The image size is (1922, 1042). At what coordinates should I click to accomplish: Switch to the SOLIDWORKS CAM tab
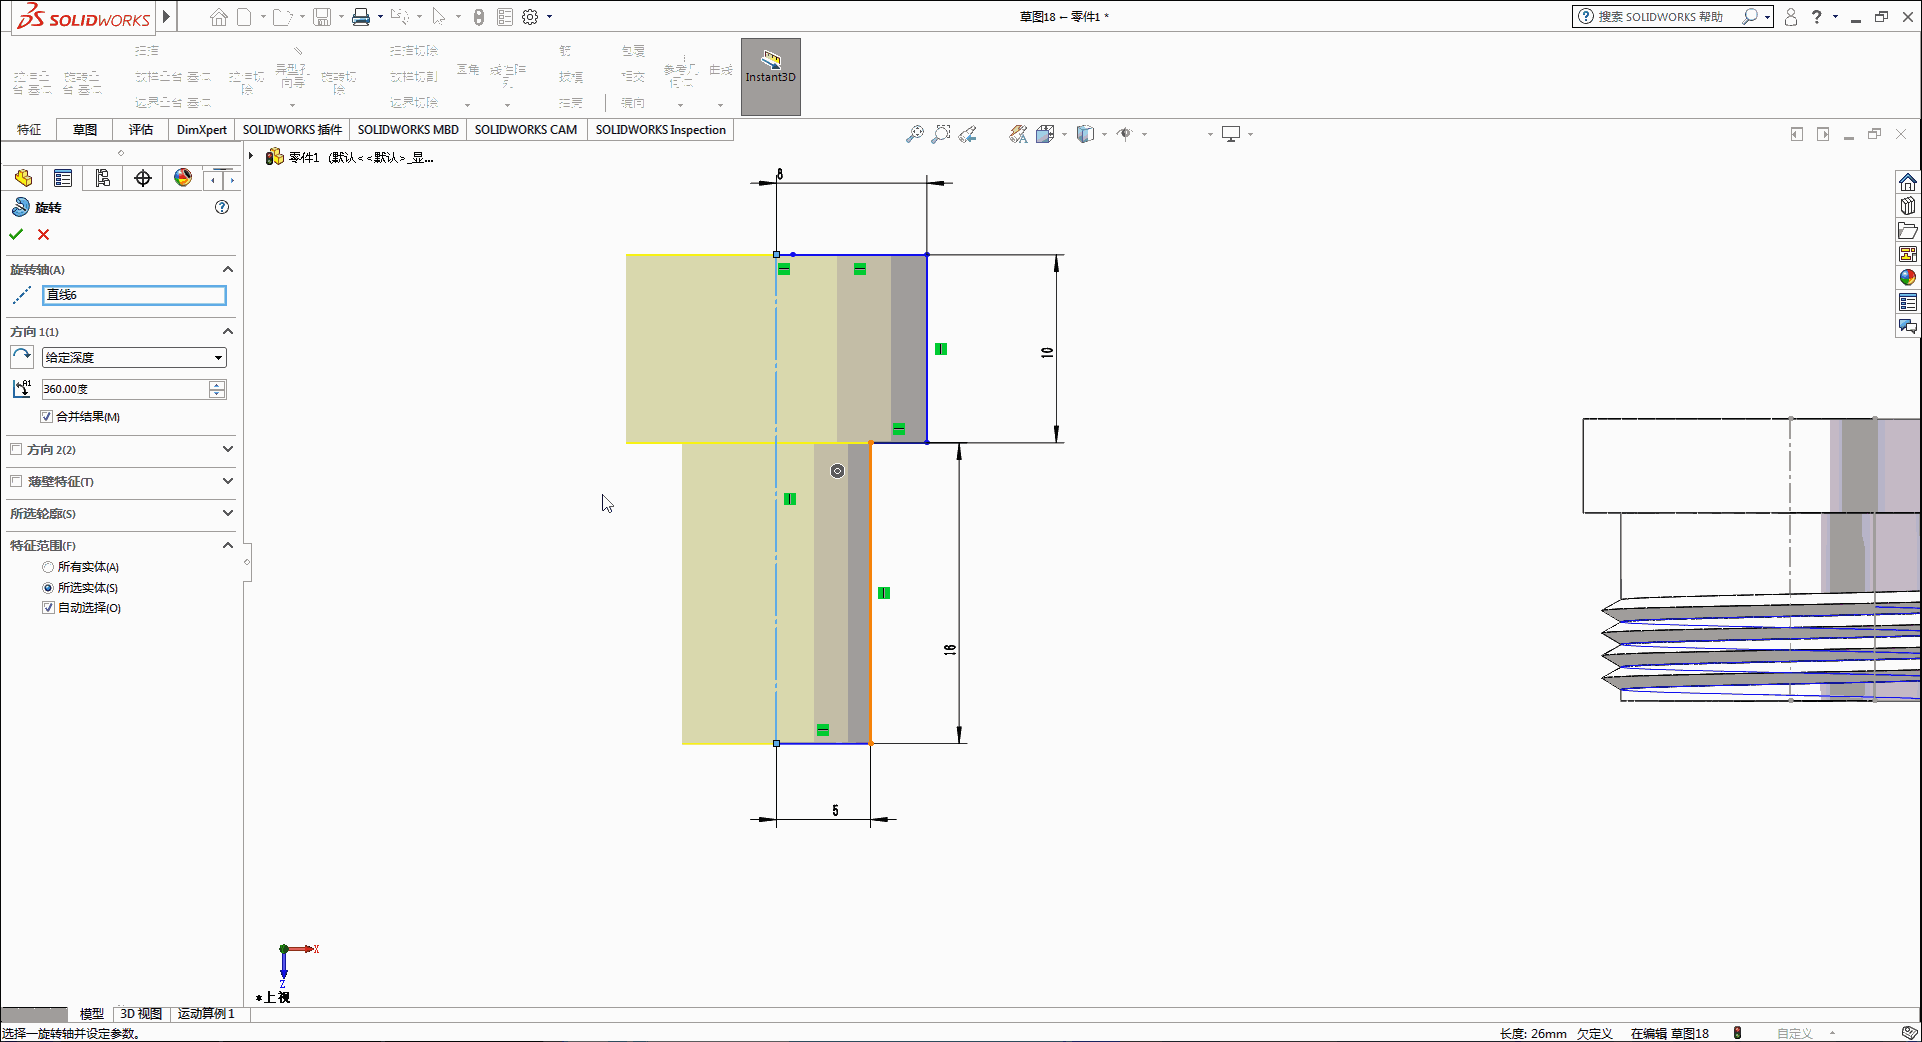click(x=526, y=130)
